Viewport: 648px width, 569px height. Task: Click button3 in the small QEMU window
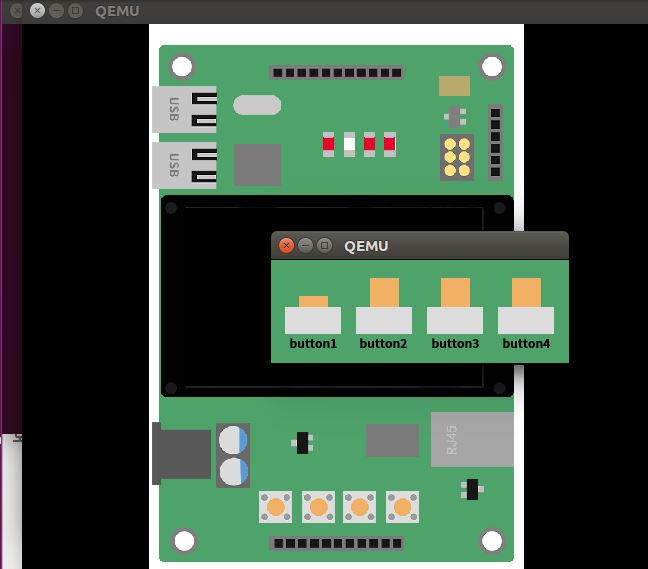click(455, 306)
